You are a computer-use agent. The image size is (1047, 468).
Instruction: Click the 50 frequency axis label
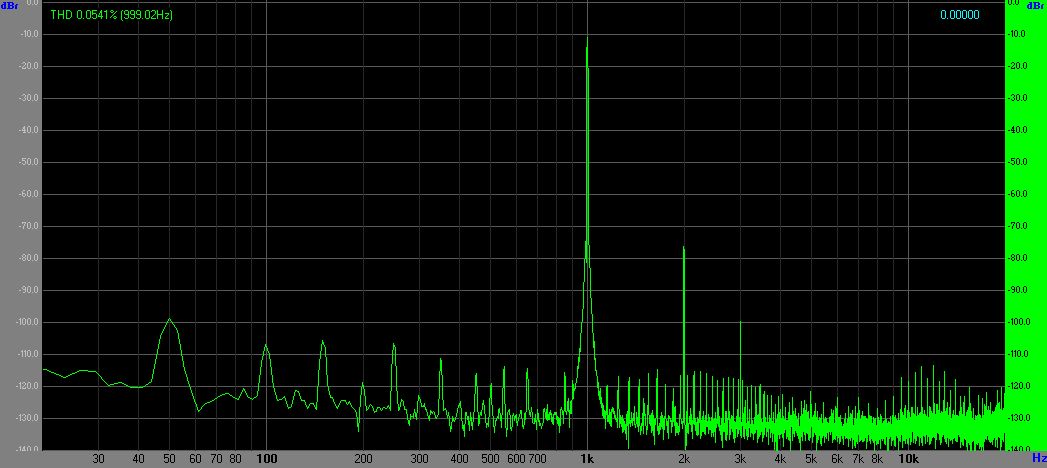pyautogui.click(x=170, y=459)
